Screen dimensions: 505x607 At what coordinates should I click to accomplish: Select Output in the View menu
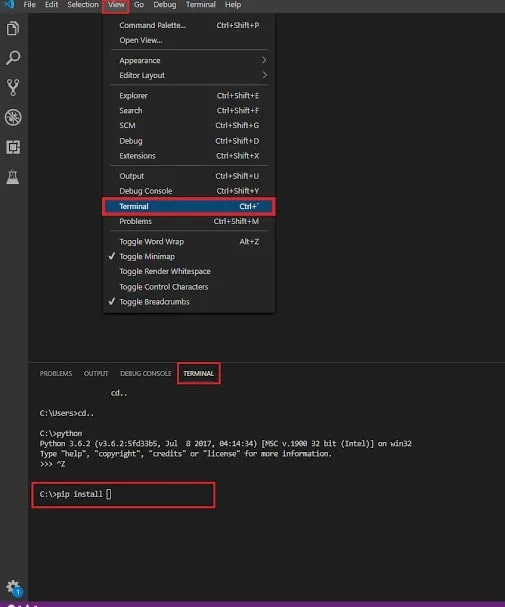[189, 176]
